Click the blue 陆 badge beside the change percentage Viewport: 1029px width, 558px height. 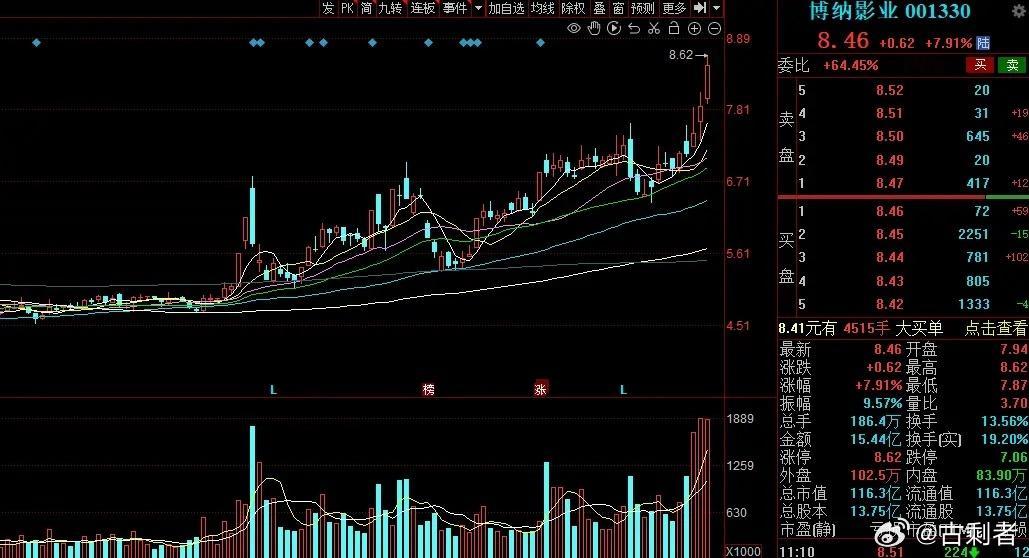click(983, 43)
